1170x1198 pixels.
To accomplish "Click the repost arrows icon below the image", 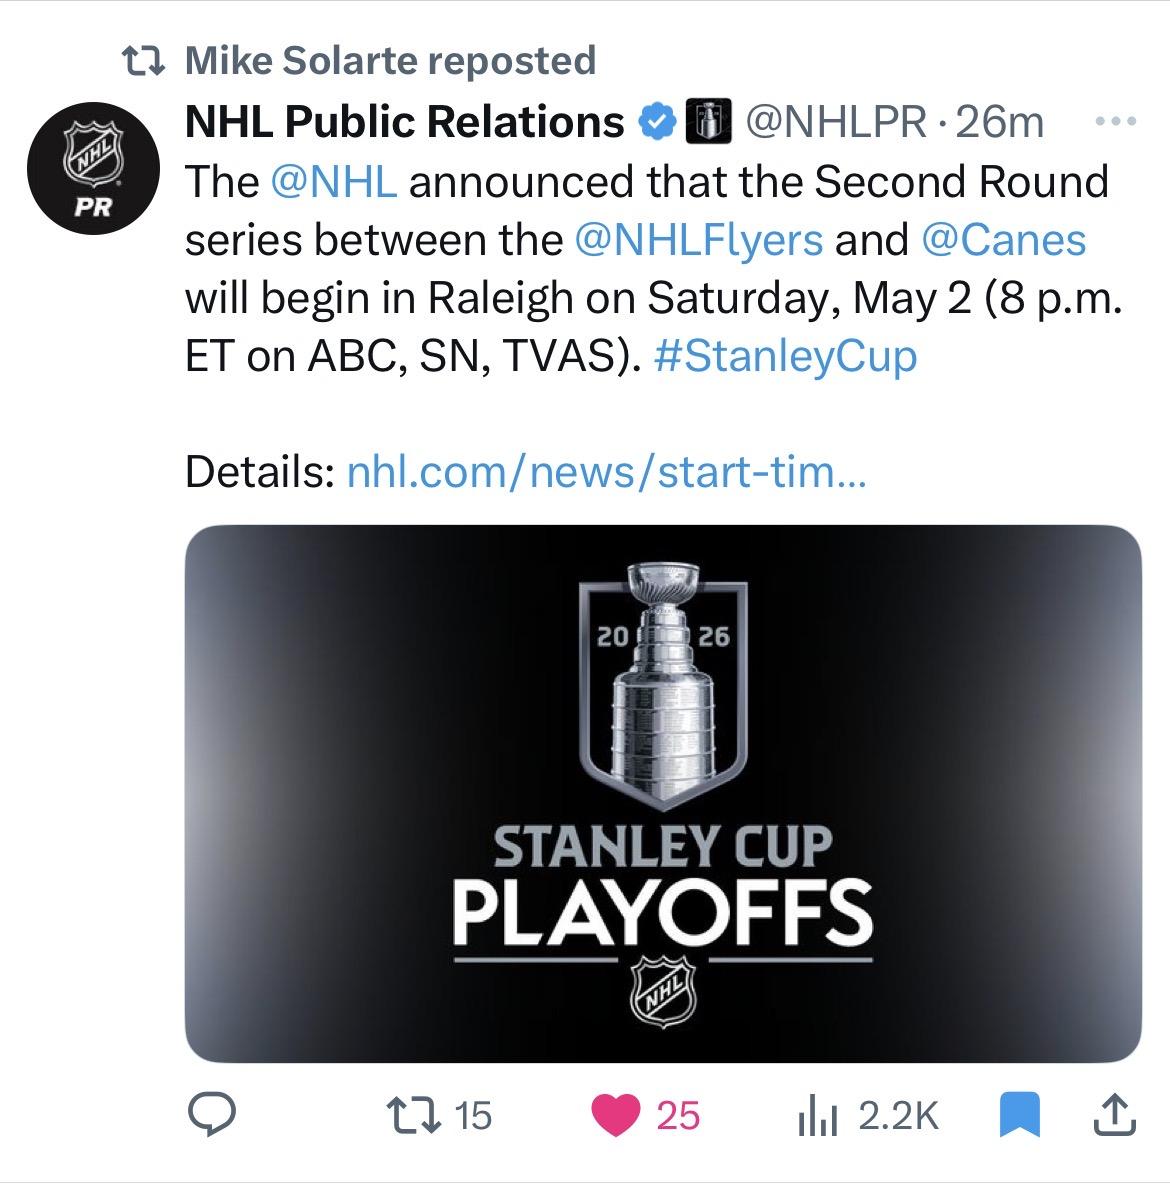I will 413,1115.
